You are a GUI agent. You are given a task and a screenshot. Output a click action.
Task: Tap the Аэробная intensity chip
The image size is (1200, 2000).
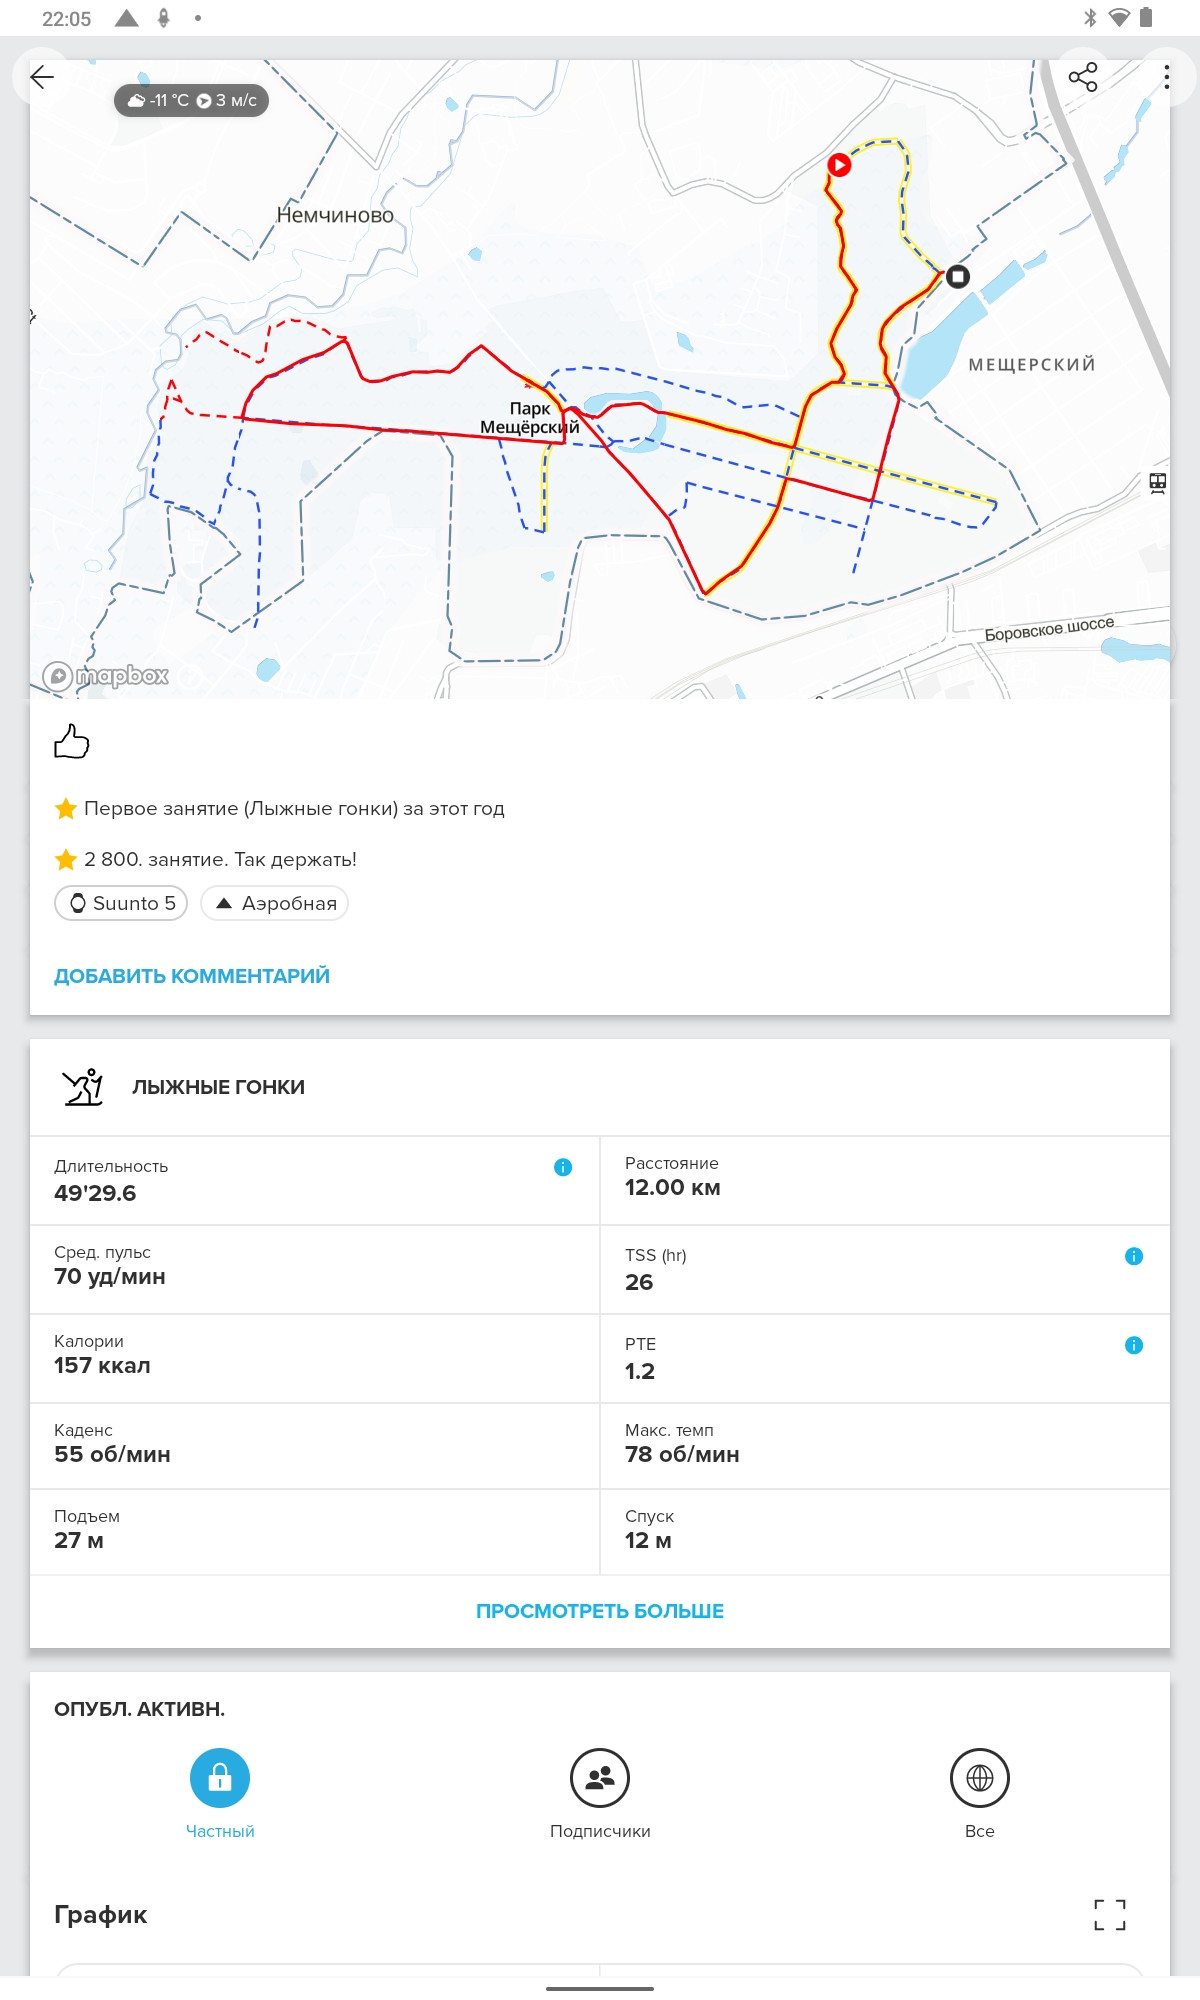(x=275, y=903)
